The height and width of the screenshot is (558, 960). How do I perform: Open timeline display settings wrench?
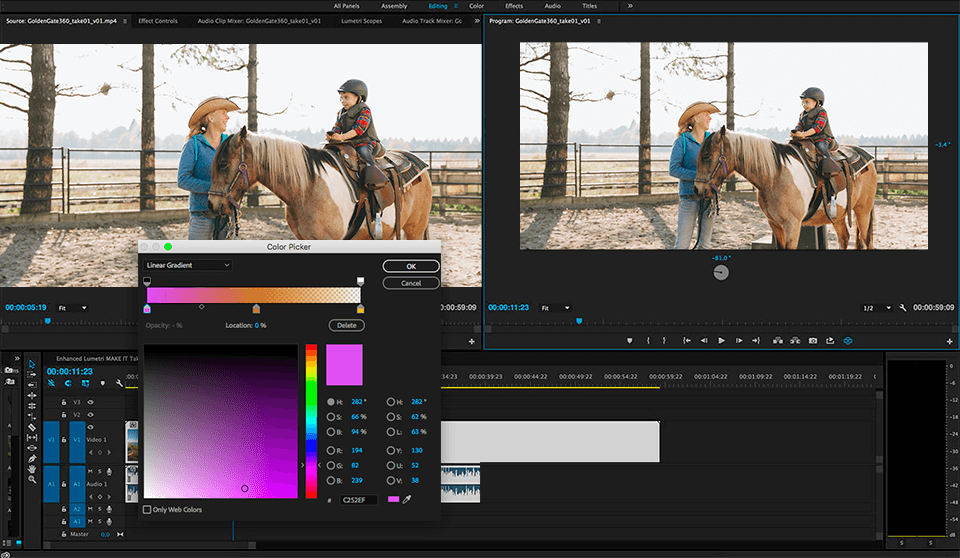(x=119, y=383)
